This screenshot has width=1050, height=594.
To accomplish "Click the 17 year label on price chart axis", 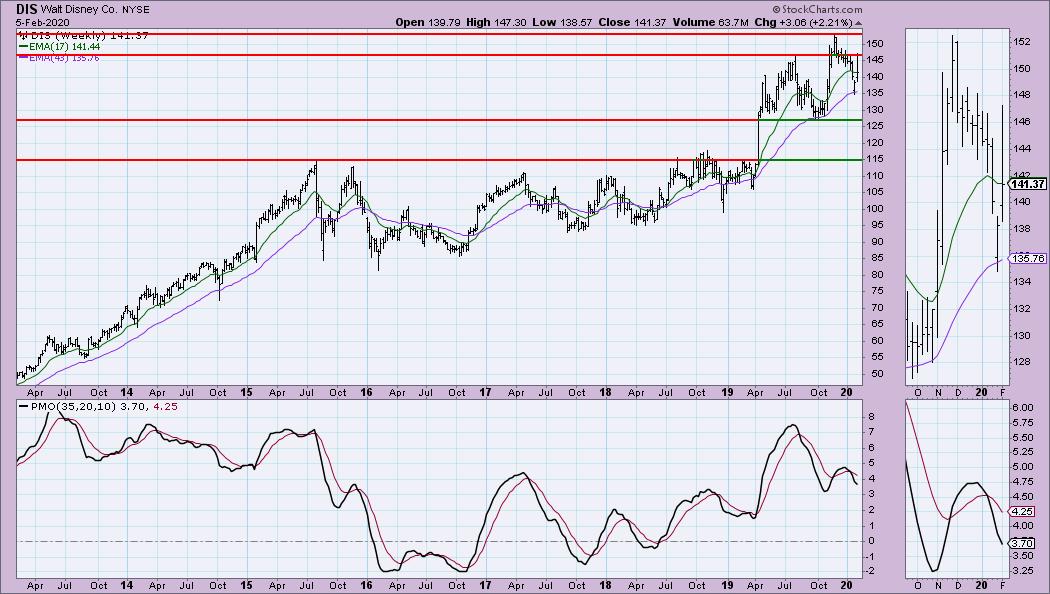I will click(x=485, y=392).
